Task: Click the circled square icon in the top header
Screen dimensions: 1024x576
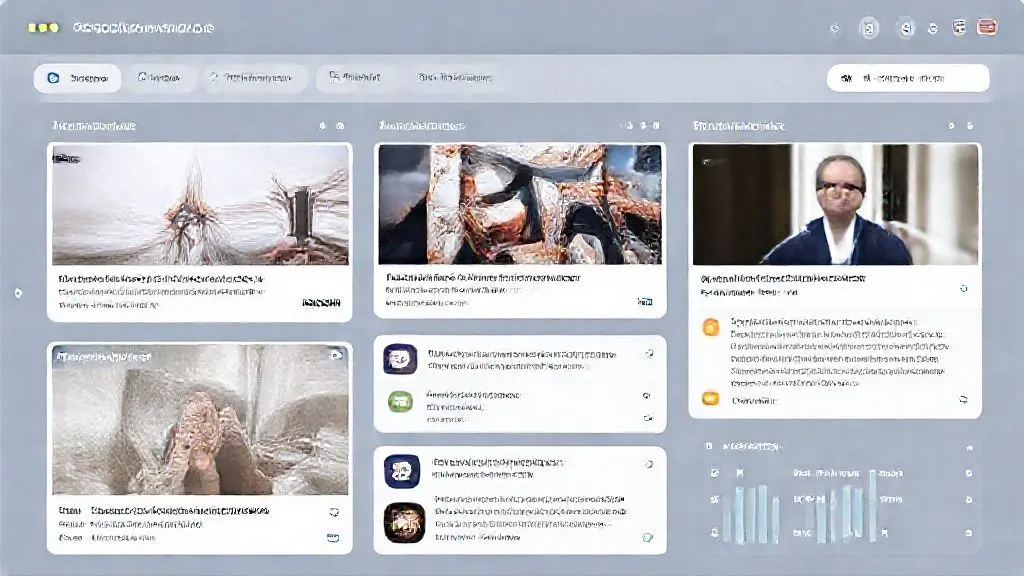Action: tap(869, 29)
